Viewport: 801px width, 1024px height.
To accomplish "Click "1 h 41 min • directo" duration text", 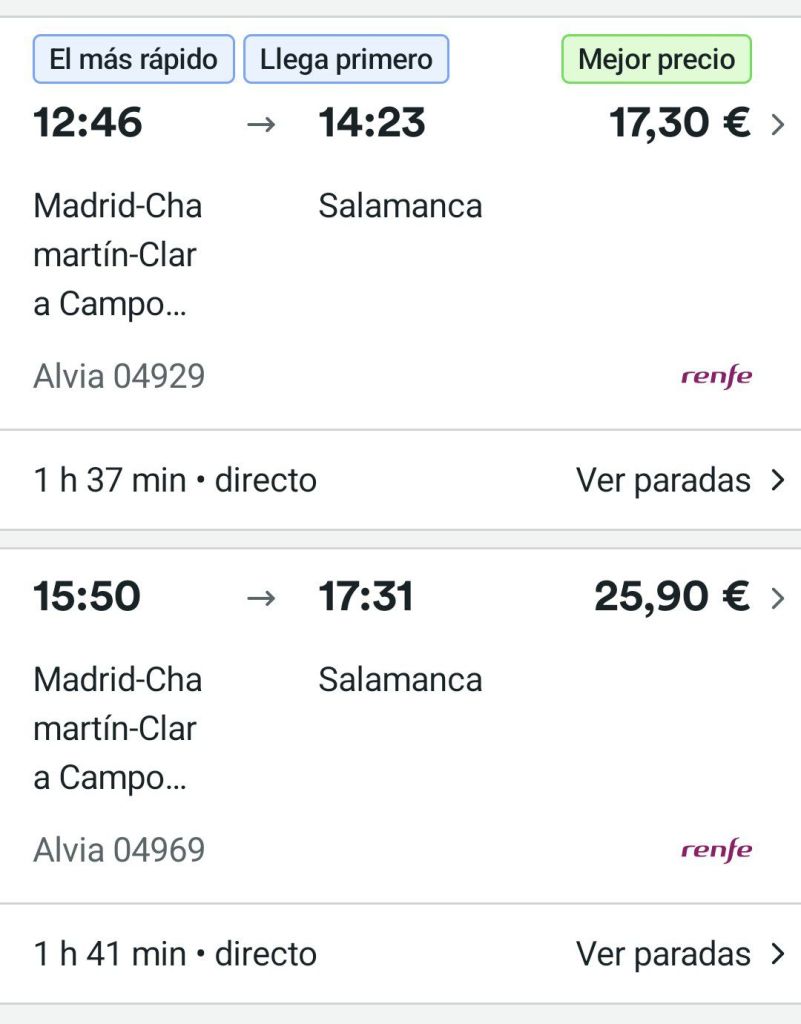I will 175,954.
